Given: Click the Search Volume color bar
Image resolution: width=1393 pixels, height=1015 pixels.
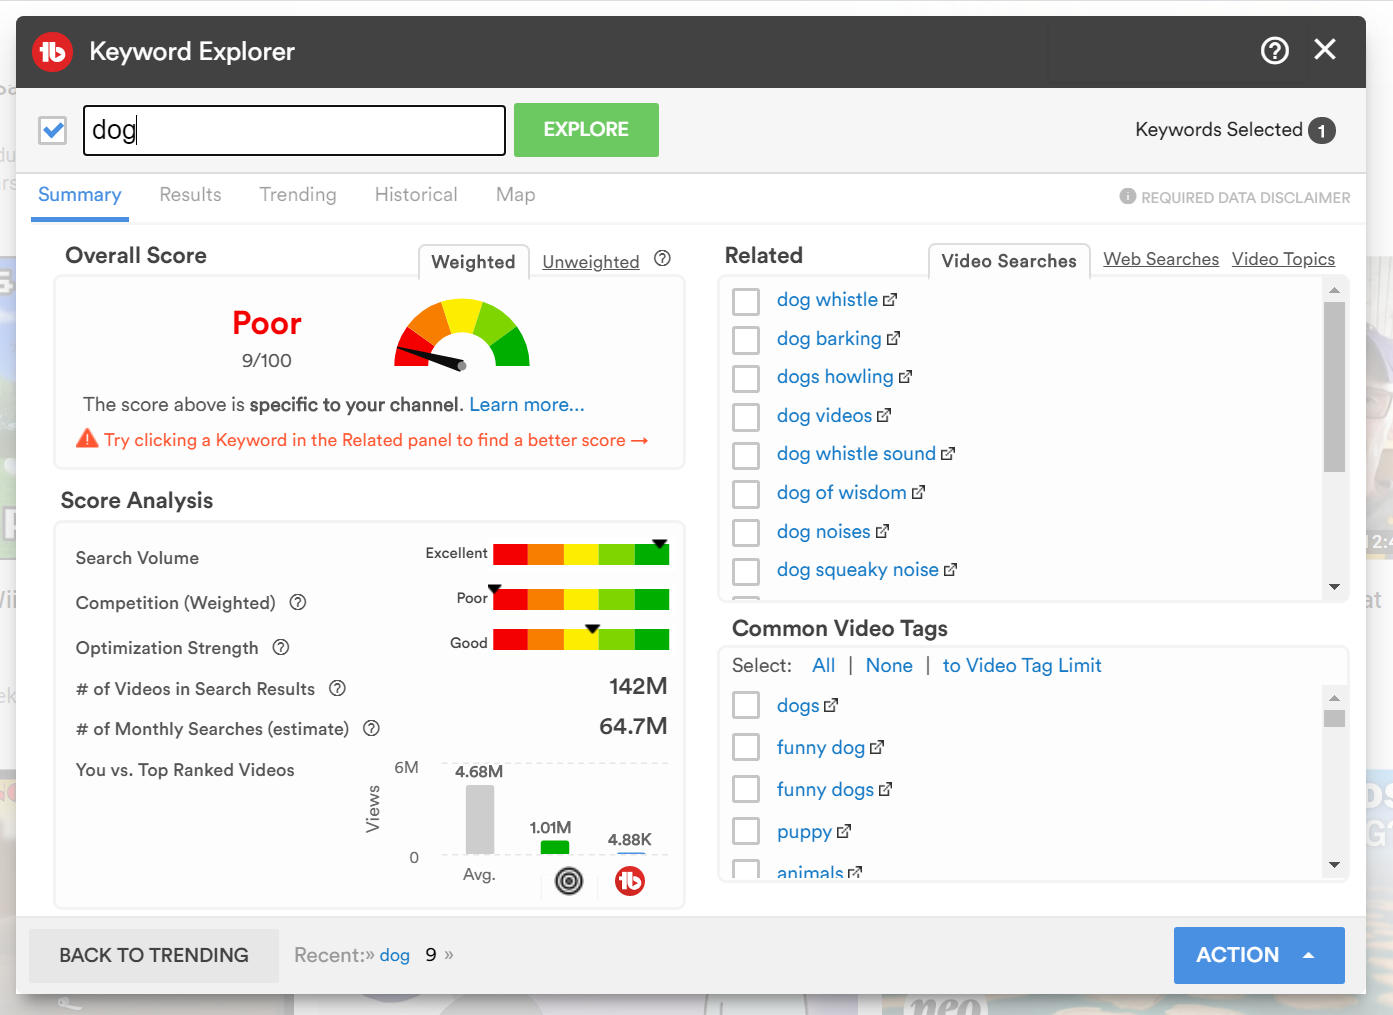Looking at the screenshot, I should click(581, 554).
